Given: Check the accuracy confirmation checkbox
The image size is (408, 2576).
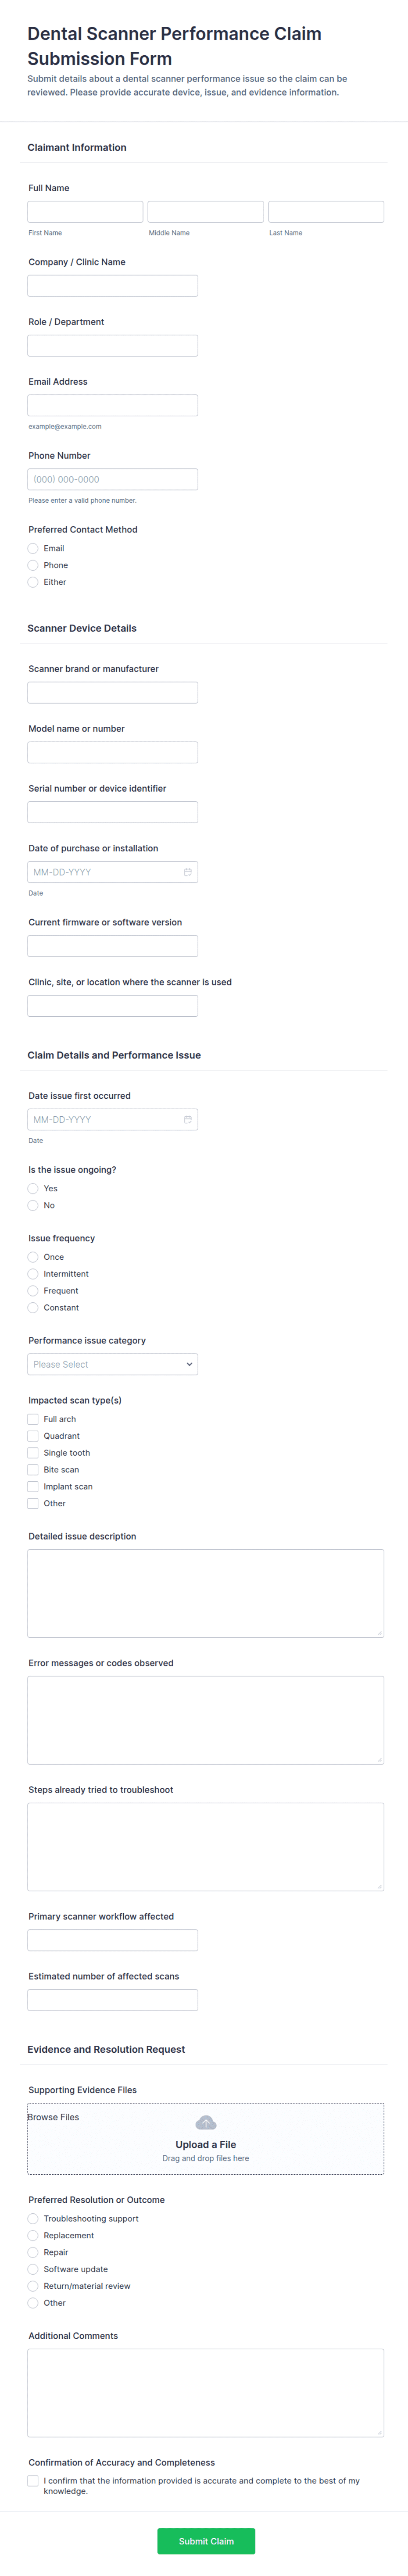Looking at the screenshot, I should pyautogui.click(x=33, y=2480).
